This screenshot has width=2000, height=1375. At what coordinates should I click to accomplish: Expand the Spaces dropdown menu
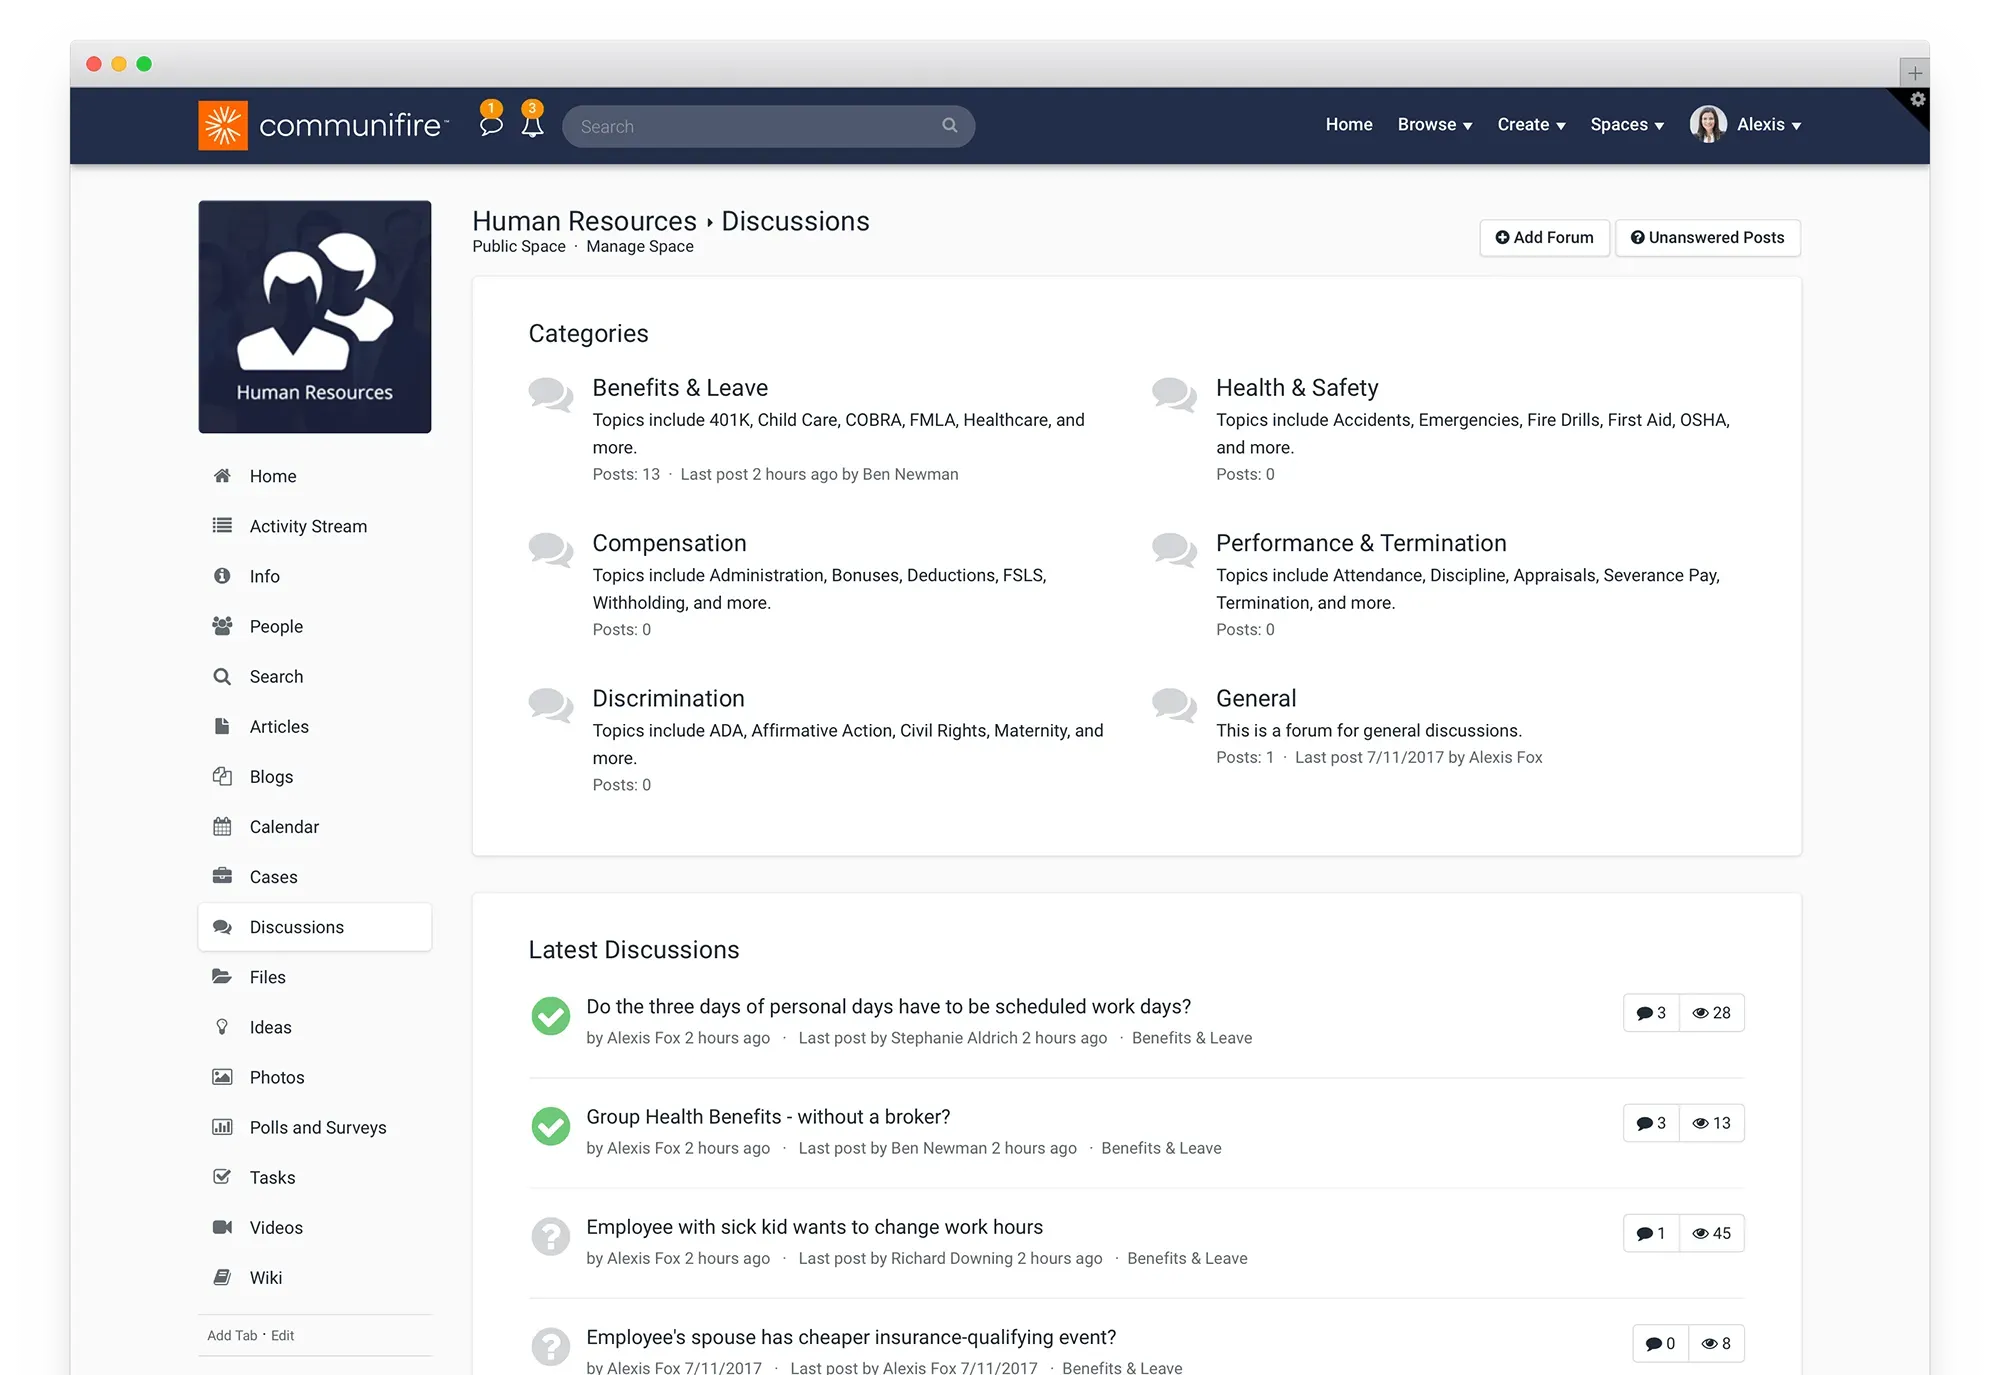tap(1627, 125)
